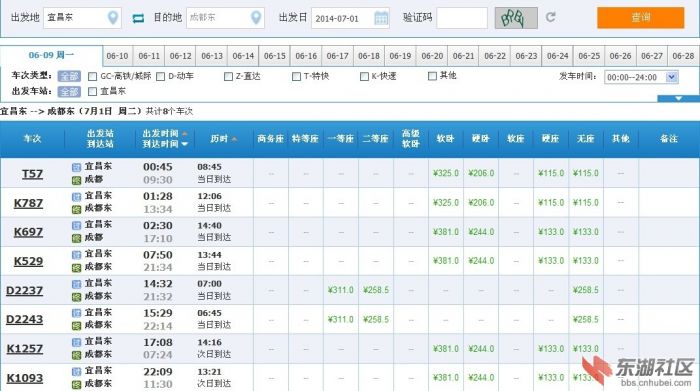
Task: Collapse the filter panel with blue arrow
Action: (x=678, y=98)
